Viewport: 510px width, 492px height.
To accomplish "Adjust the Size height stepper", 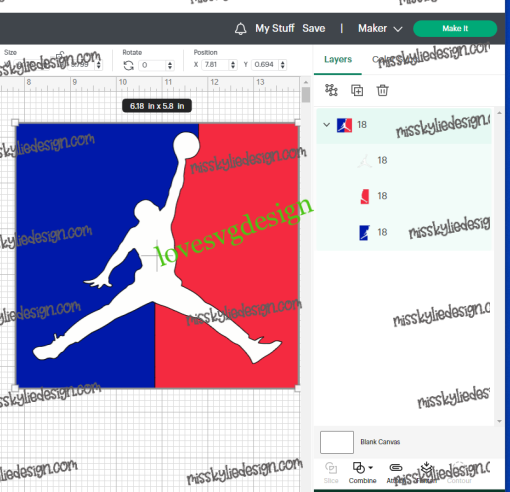I will click(x=98, y=65).
